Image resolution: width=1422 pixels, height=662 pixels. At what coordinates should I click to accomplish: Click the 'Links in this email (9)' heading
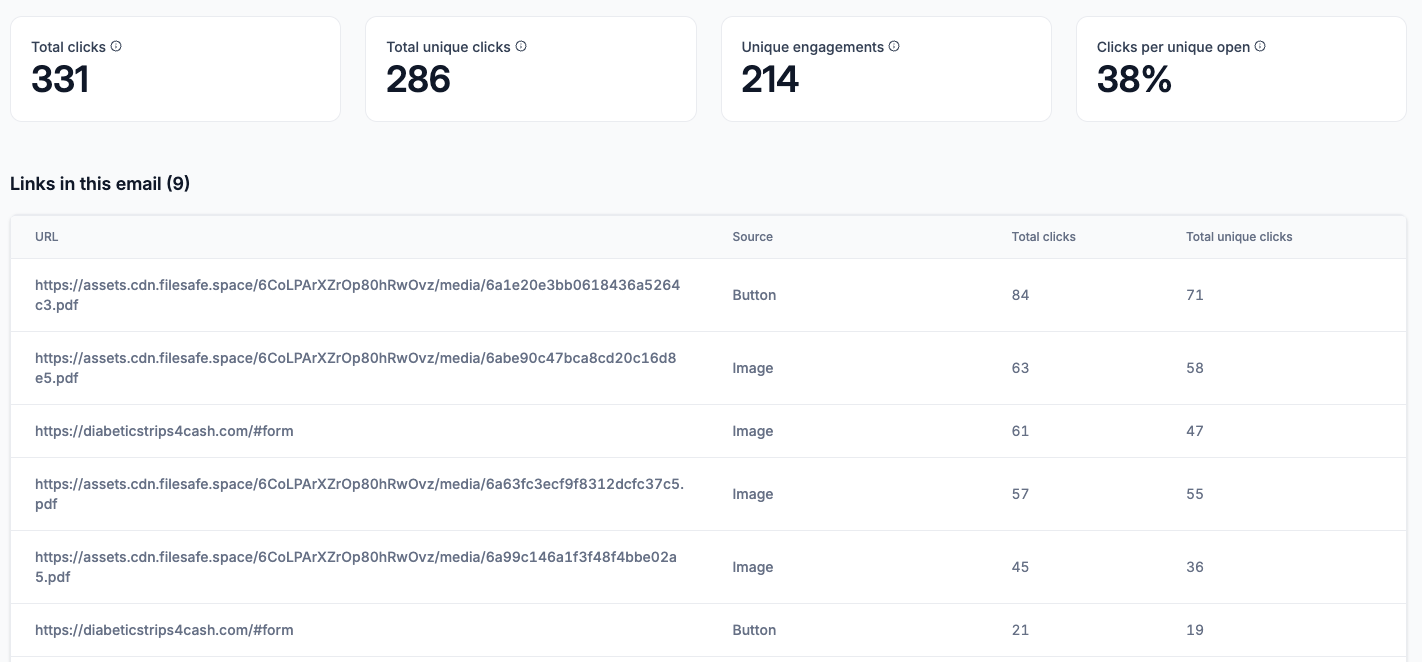click(x=100, y=183)
